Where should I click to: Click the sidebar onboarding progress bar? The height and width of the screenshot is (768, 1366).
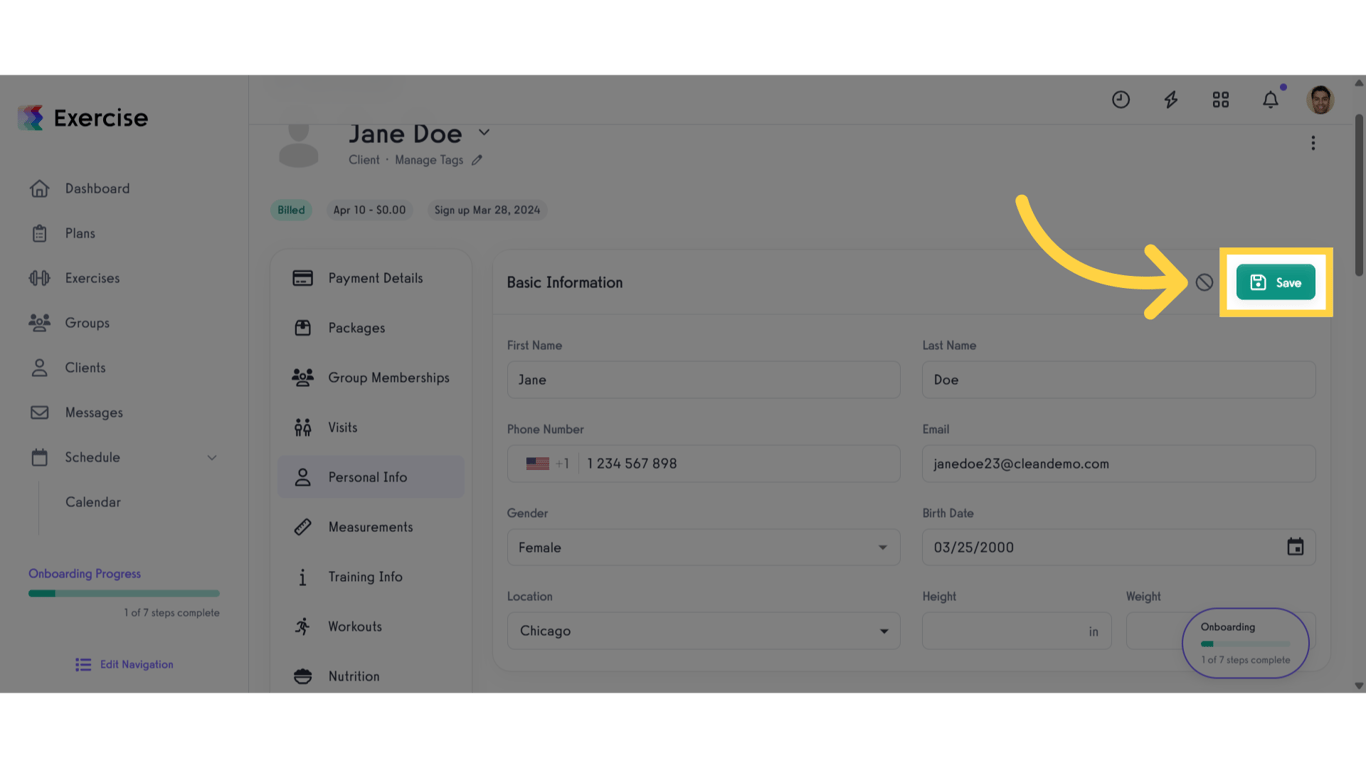[x=124, y=594]
